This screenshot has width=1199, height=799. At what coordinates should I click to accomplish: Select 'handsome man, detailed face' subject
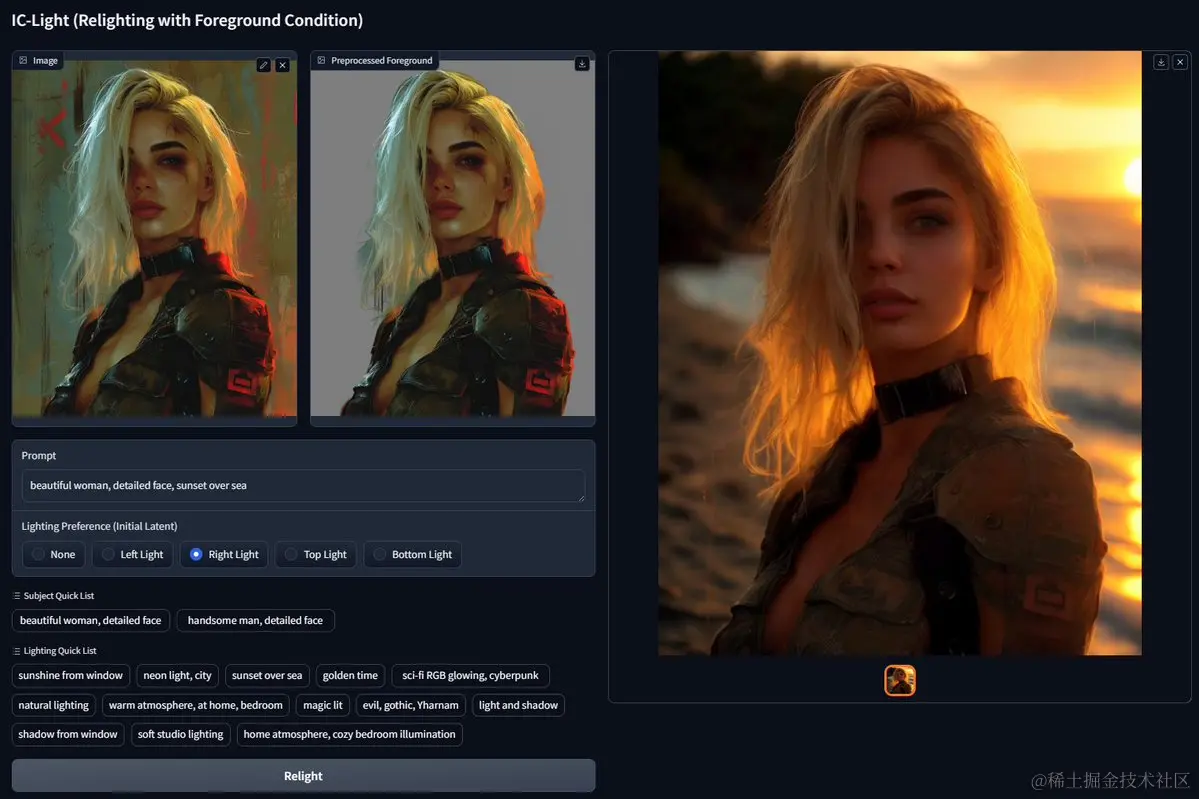255,620
